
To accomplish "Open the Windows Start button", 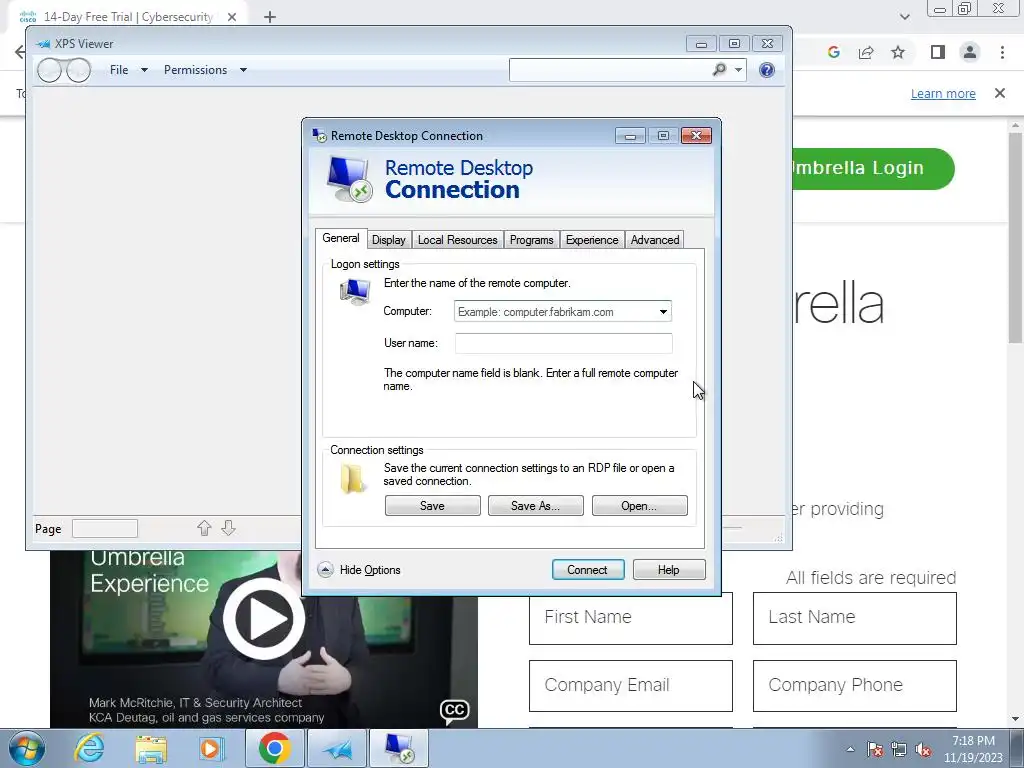I will coord(27,748).
